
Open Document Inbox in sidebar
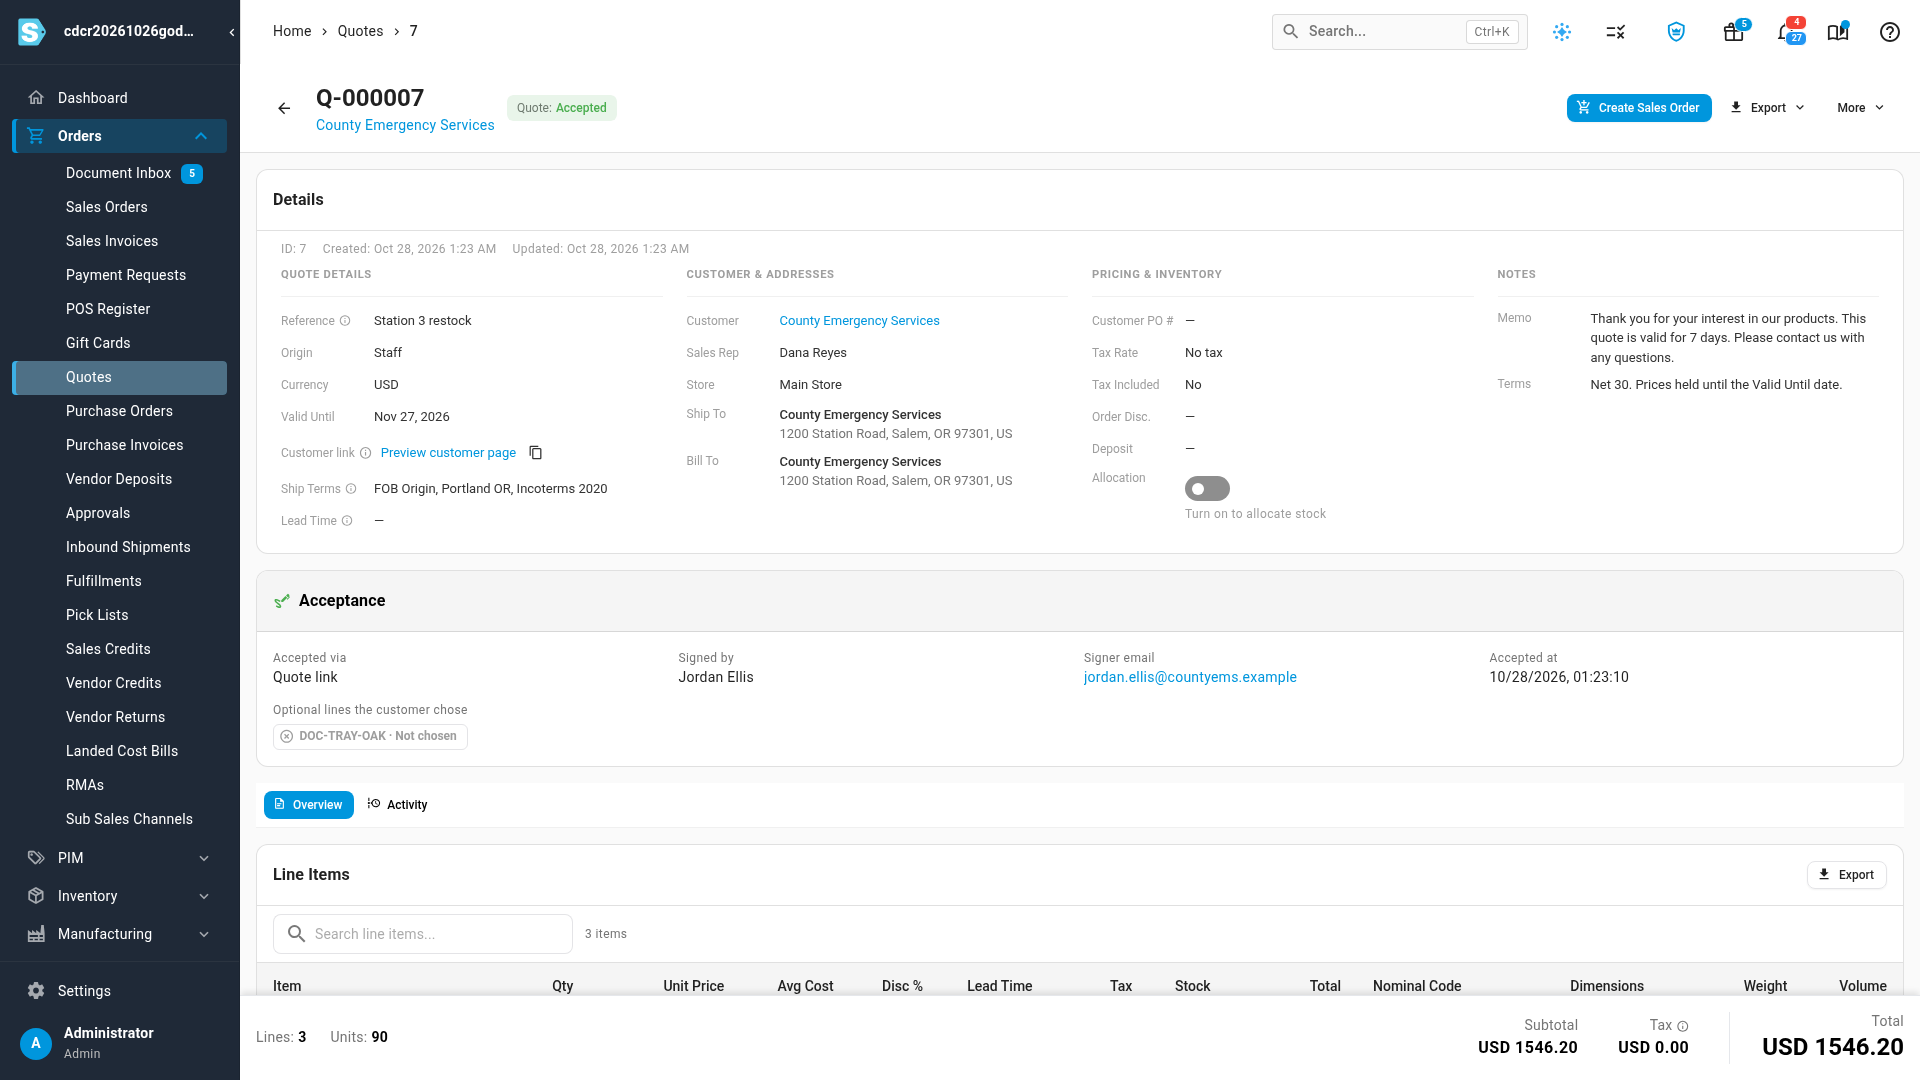(x=118, y=173)
